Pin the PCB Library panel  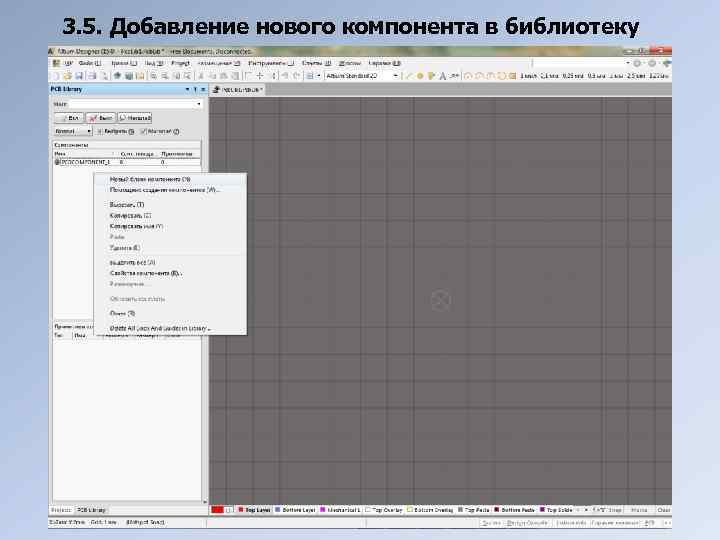(x=195, y=89)
